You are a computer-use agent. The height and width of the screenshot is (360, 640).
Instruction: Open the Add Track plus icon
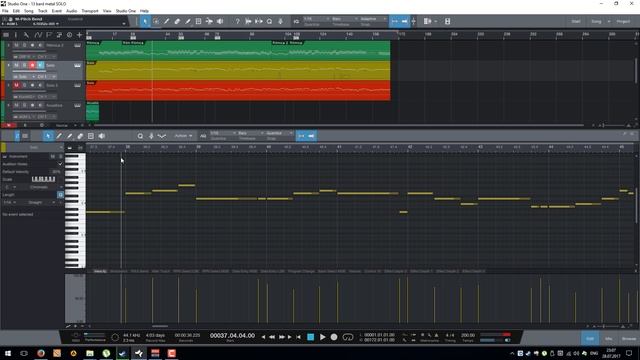[x=79, y=35]
